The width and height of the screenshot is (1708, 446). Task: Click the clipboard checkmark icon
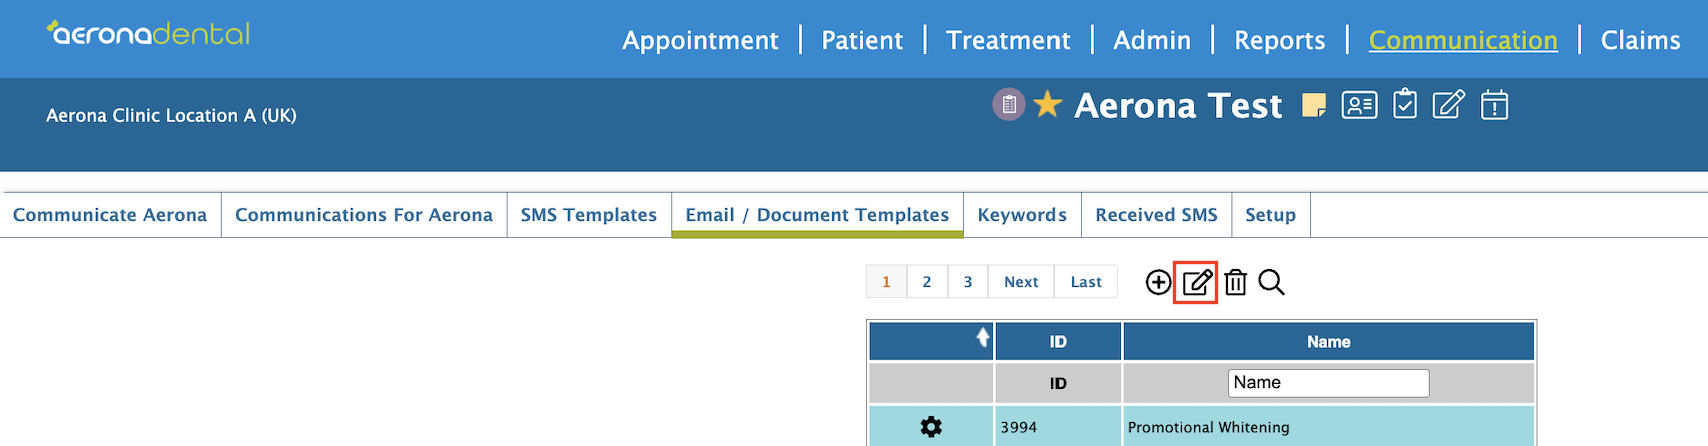tap(1405, 104)
